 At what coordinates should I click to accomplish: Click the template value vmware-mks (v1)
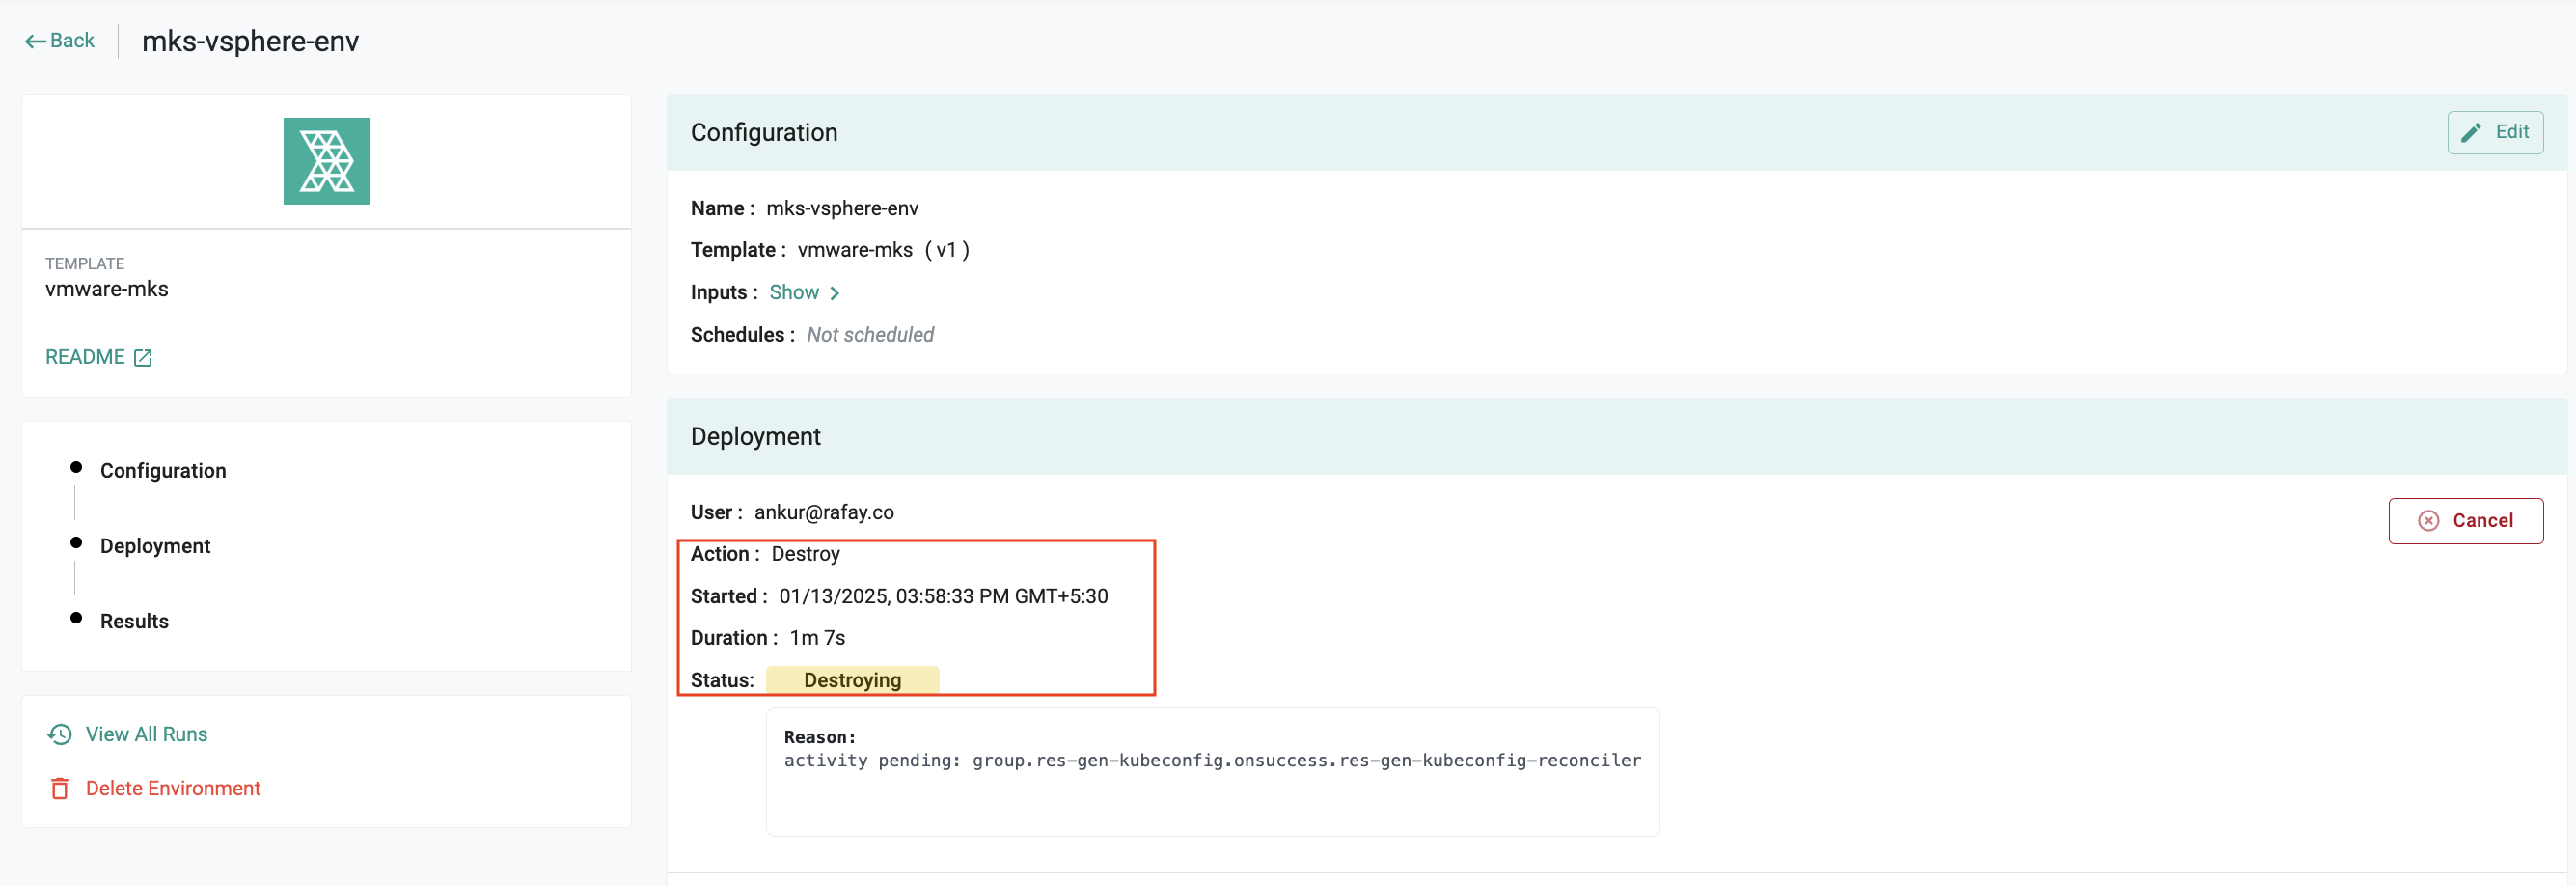[883, 250]
